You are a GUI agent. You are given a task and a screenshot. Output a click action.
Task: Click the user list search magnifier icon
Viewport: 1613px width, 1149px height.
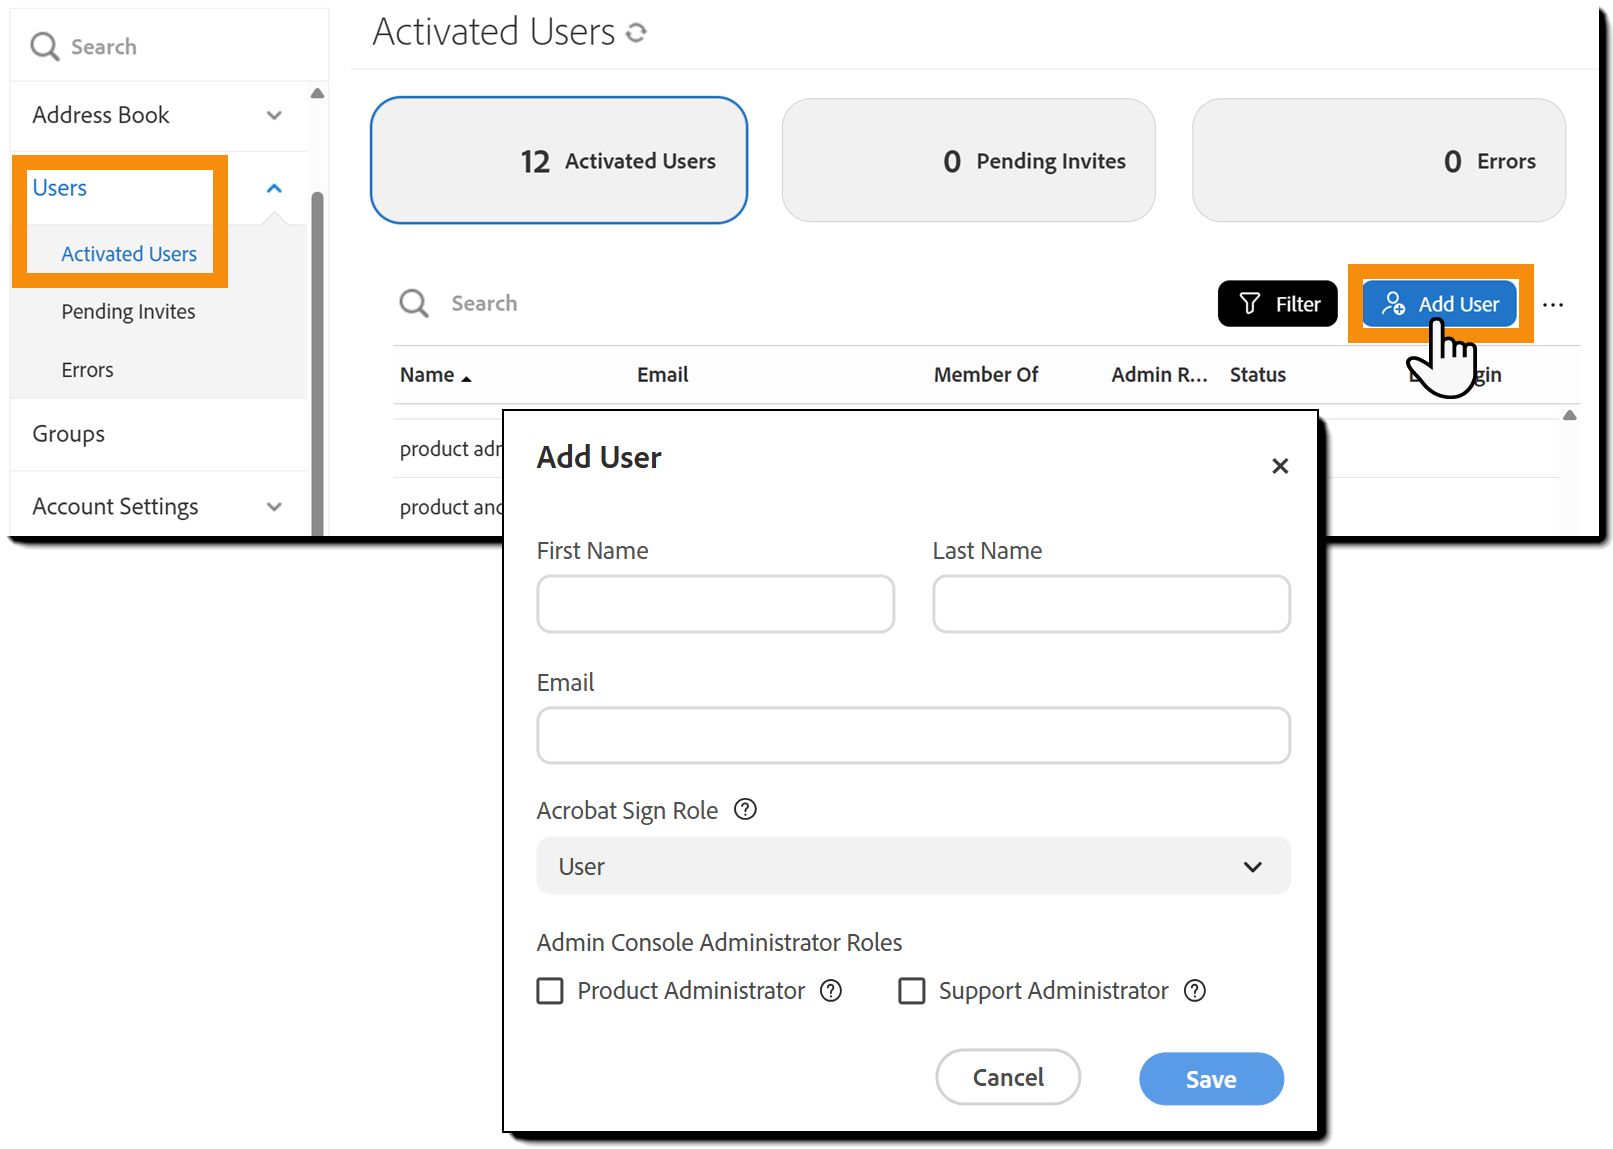click(413, 303)
